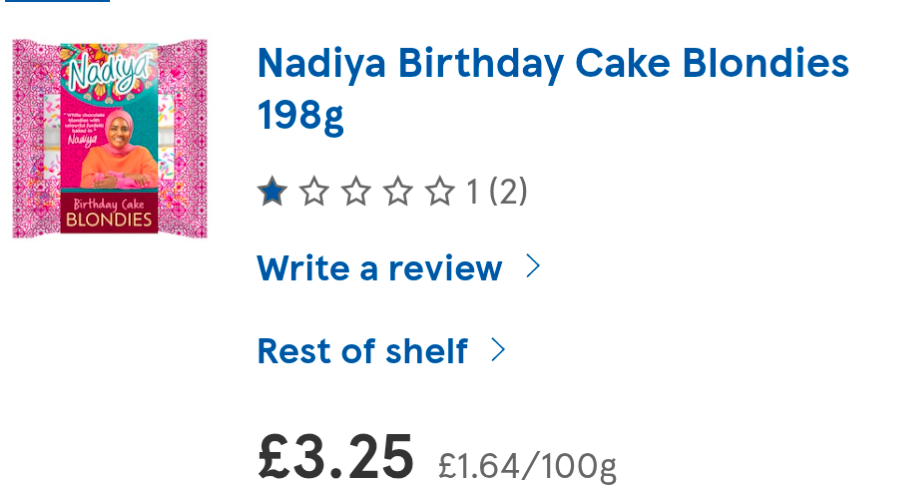Image resolution: width=922 pixels, height=496 pixels.
Task: Click the fourth empty rating star
Action: pos(398,191)
